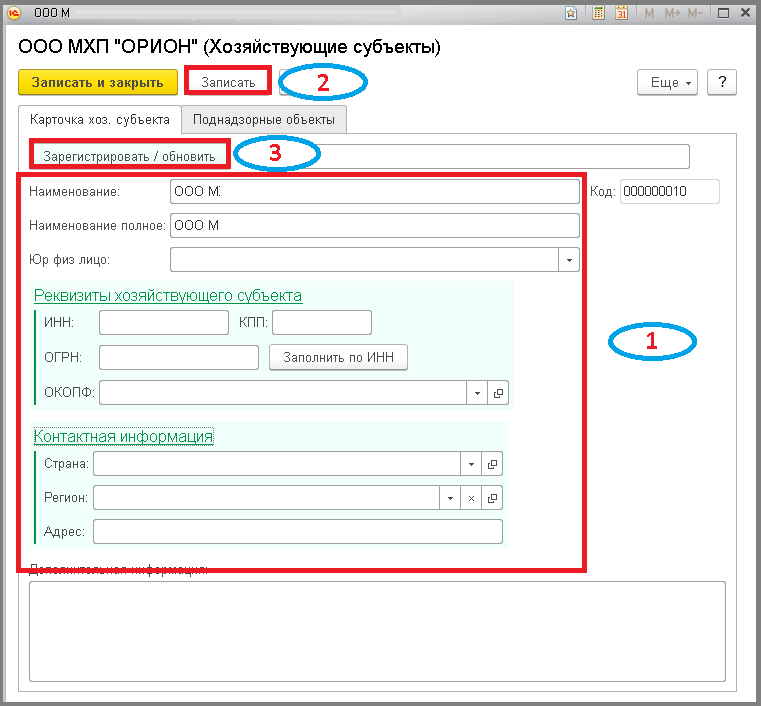The height and width of the screenshot is (706, 761).
Task: Click the Записать и закрыть button
Action: tap(98, 82)
